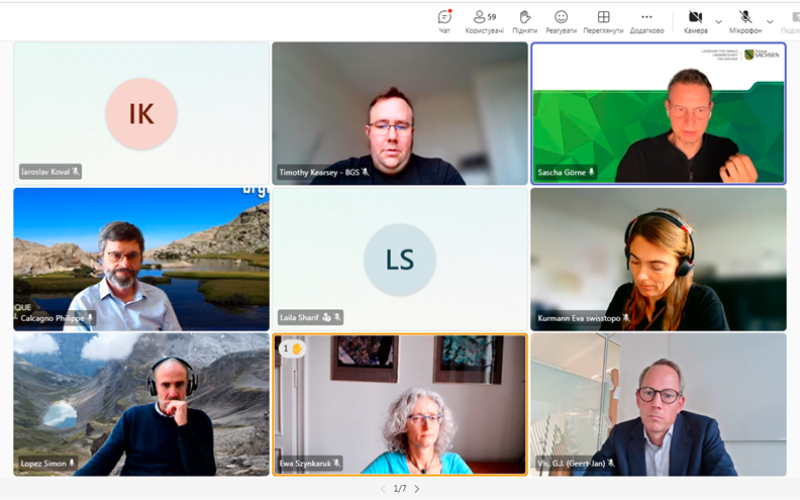800x500 pixels.
Task: Select Lopez Simon's video tile
Action: (141, 405)
